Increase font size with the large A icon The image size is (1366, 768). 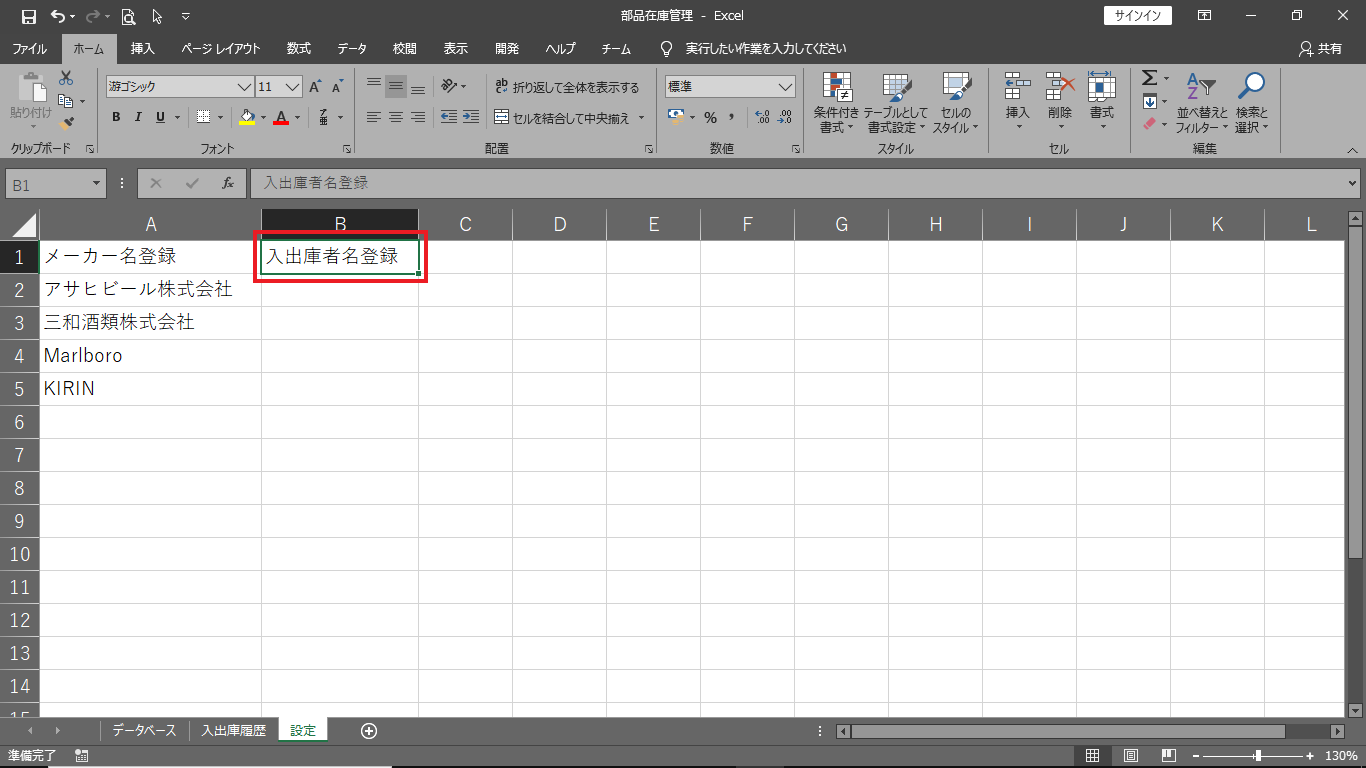tap(315, 87)
